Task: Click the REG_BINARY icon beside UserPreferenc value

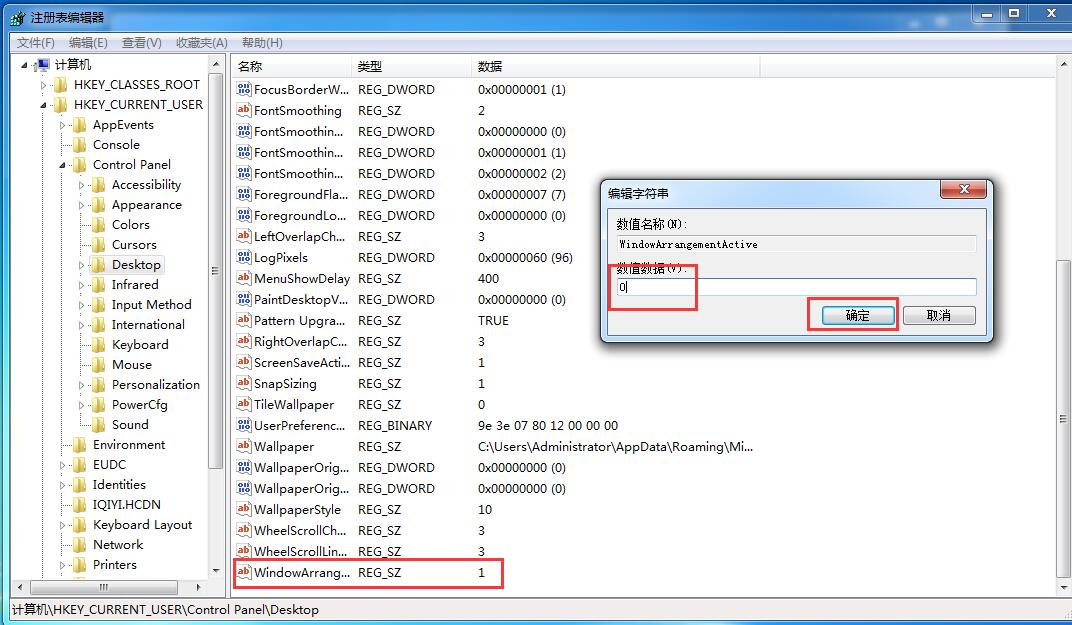Action: tap(243, 425)
